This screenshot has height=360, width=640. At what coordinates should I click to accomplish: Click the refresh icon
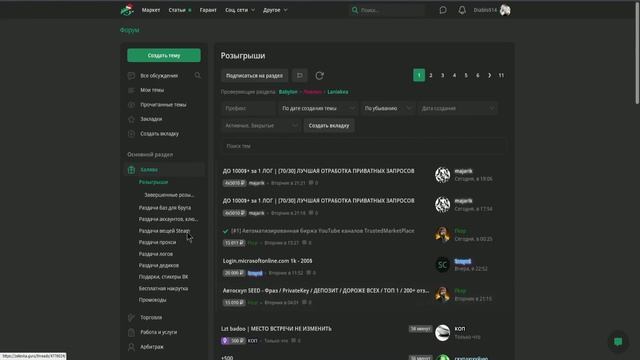(x=319, y=76)
